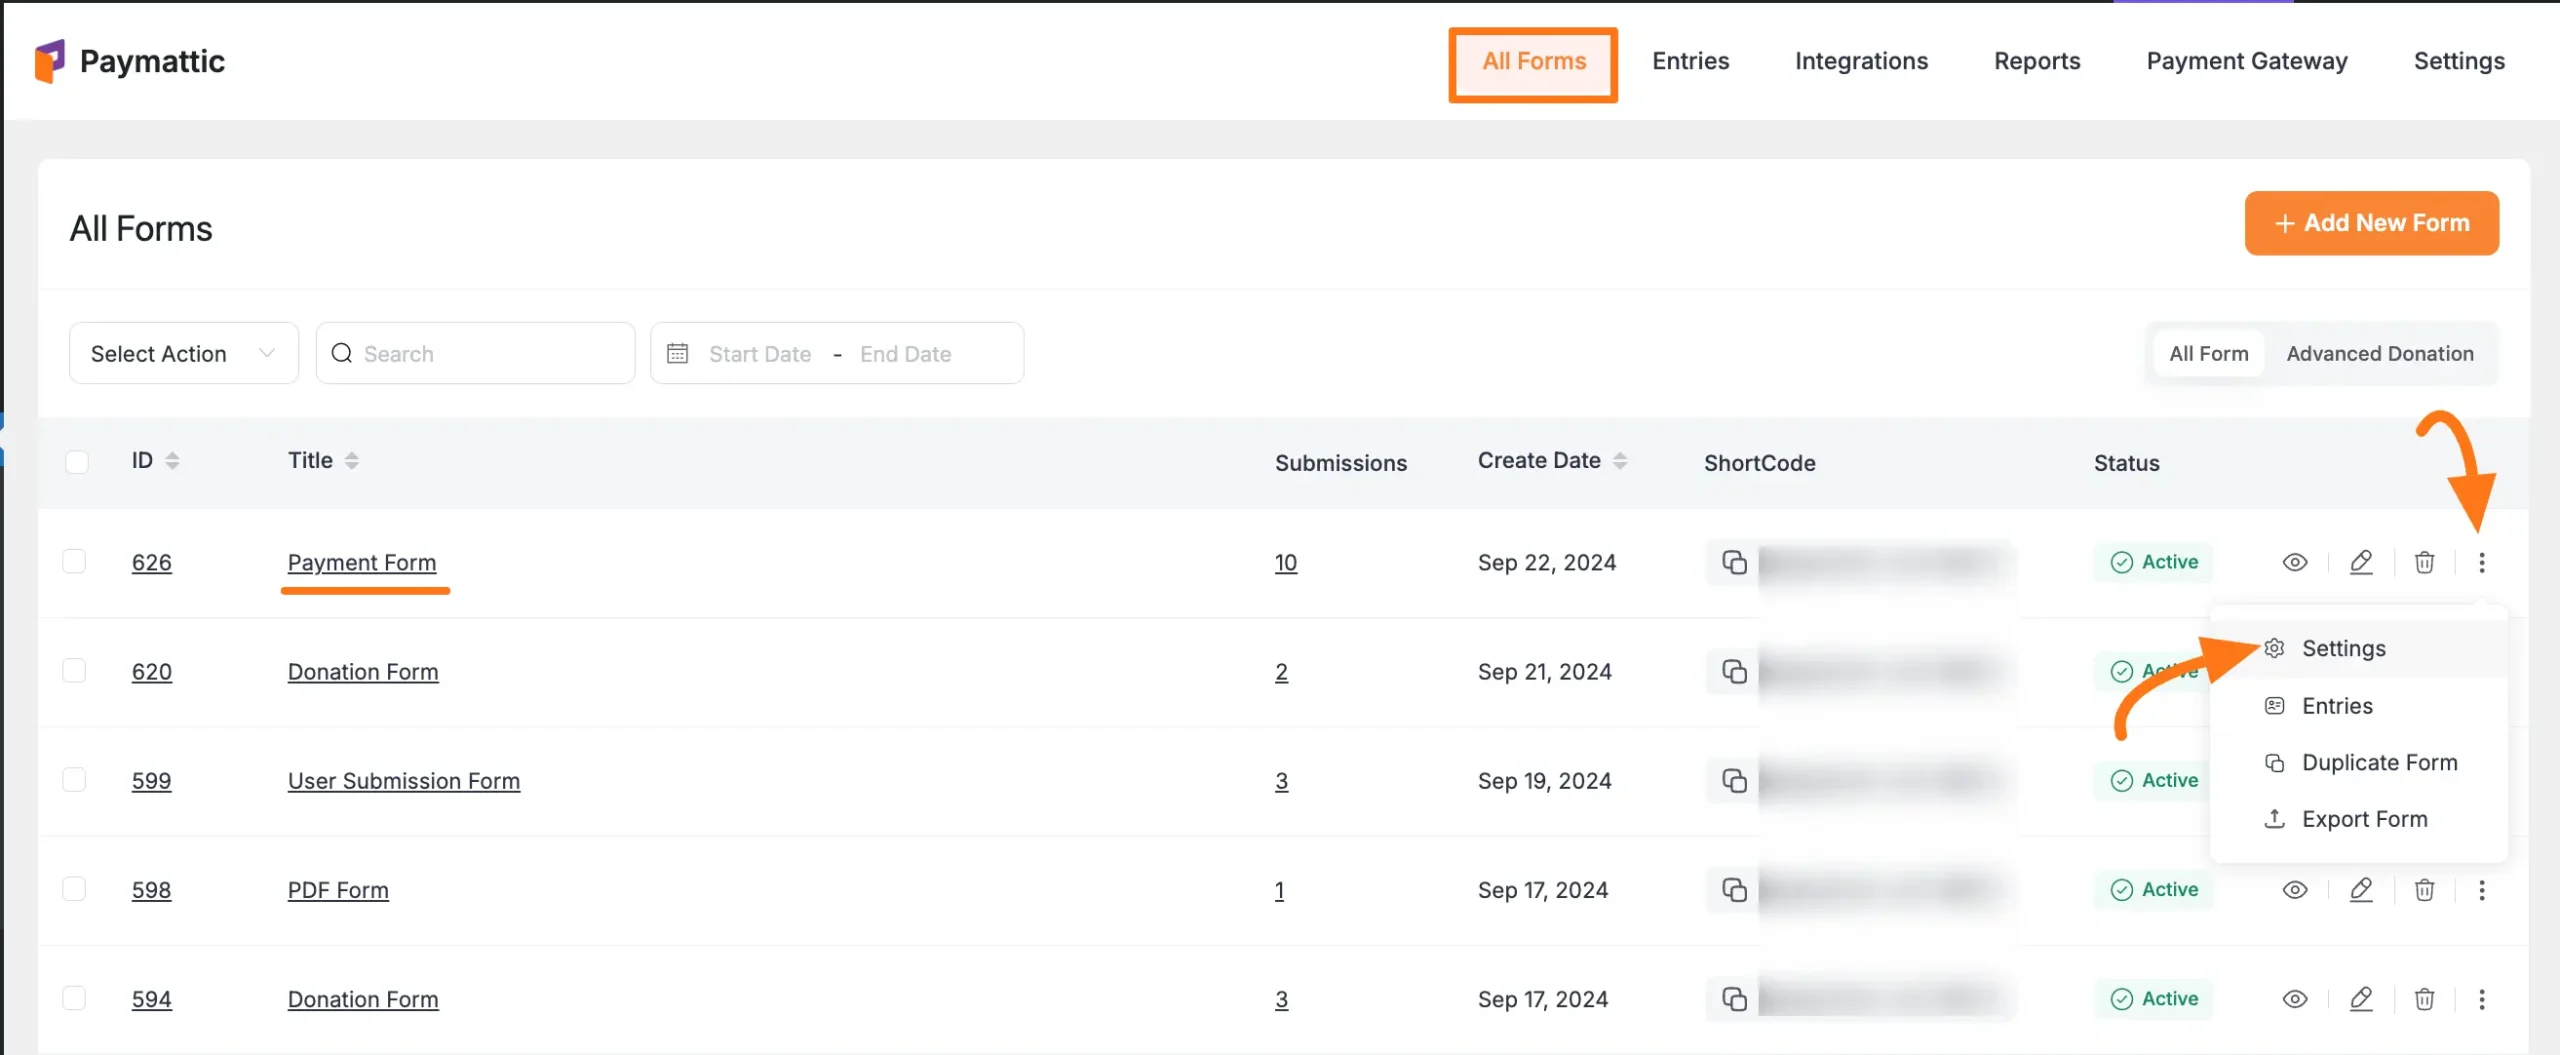Click the Add New Form button
This screenshot has height=1055, width=2560.
(x=2372, y=223)
